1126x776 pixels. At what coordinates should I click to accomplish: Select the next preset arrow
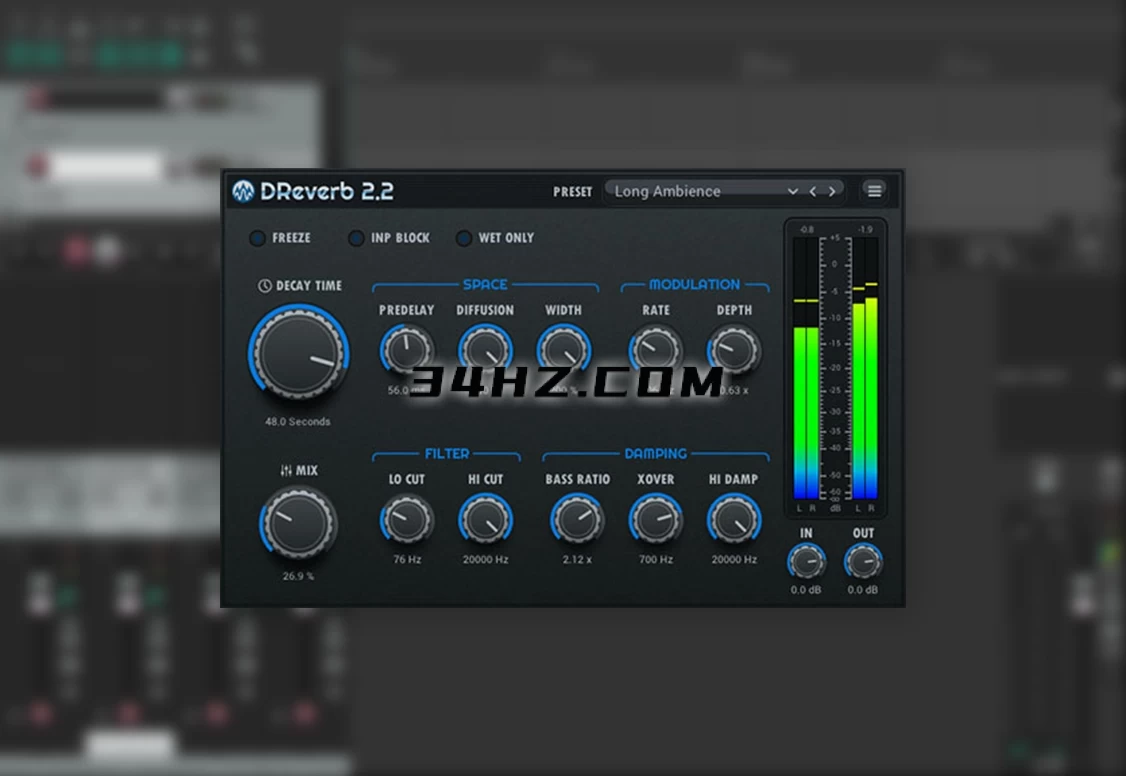(x=834, y=191)
